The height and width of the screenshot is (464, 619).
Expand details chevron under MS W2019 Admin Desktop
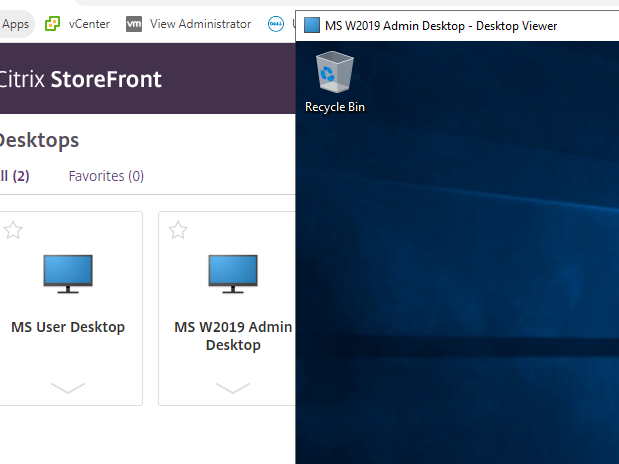coord(233,388)
